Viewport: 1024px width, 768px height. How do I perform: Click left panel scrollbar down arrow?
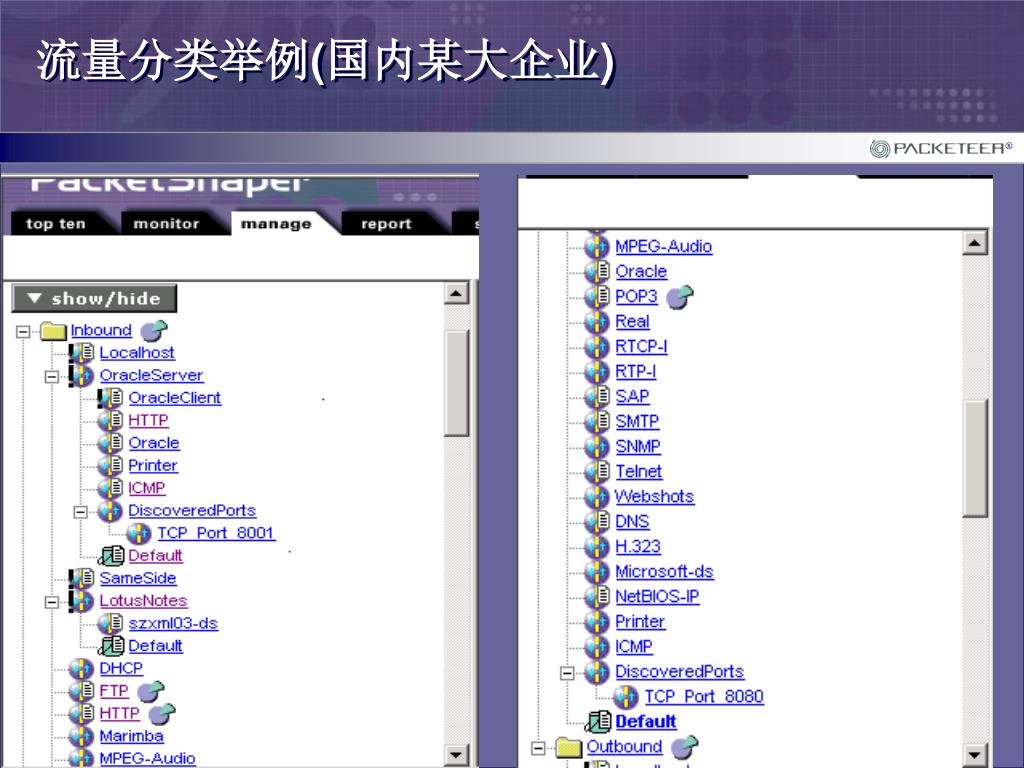pyautogui.click(x=456, y=755)
